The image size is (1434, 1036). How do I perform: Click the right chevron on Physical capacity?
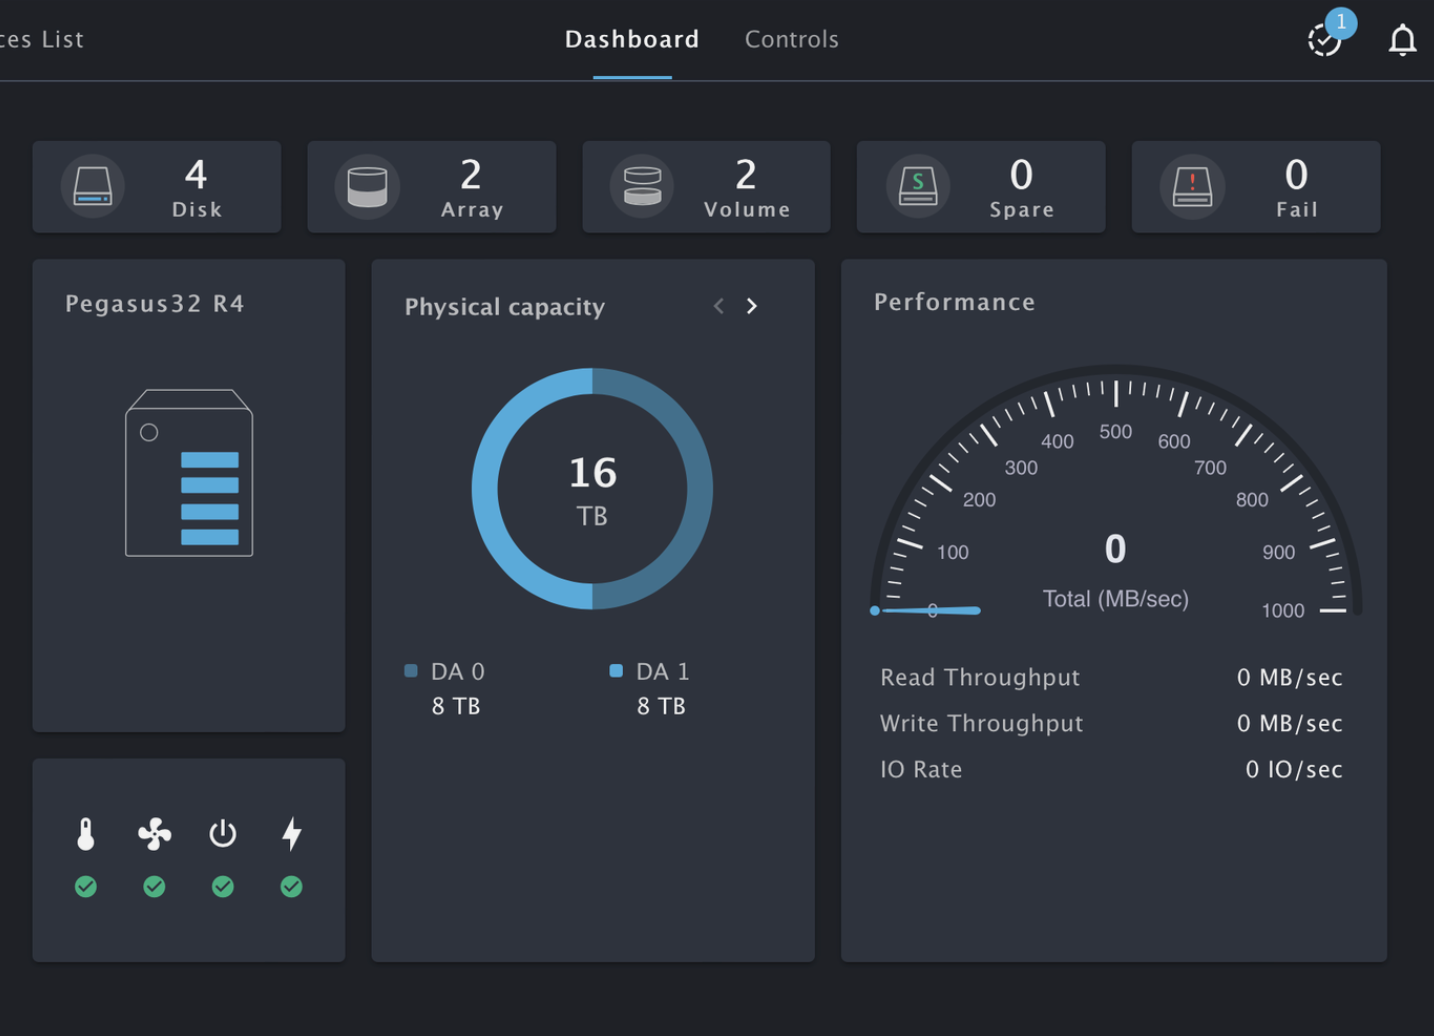click(x=752, y=306)
